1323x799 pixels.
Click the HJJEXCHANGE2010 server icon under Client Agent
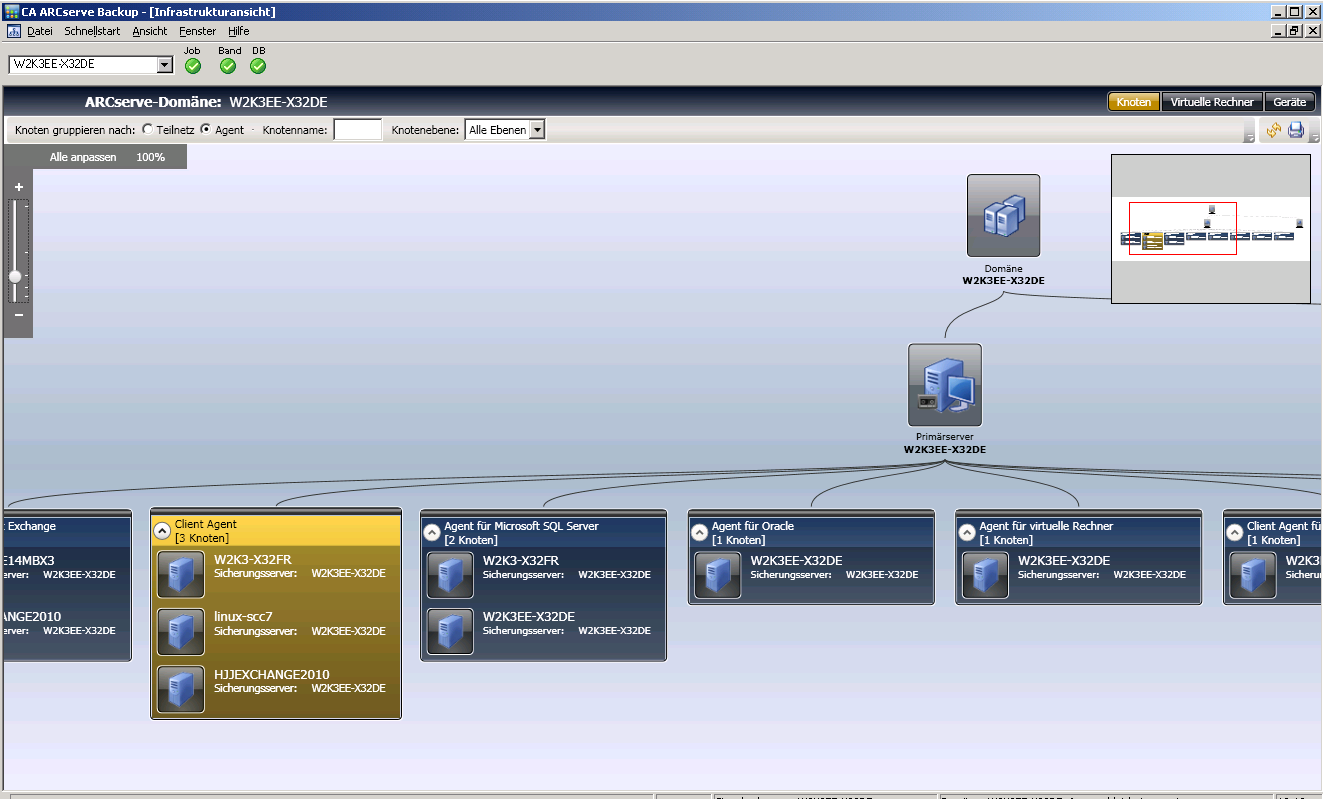coord(181,689)
